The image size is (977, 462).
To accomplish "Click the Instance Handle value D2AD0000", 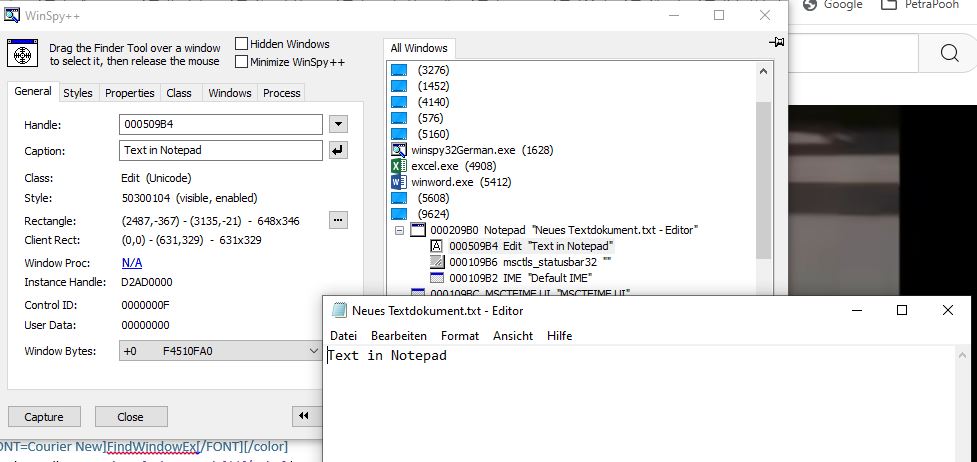I will pos(146,282).
